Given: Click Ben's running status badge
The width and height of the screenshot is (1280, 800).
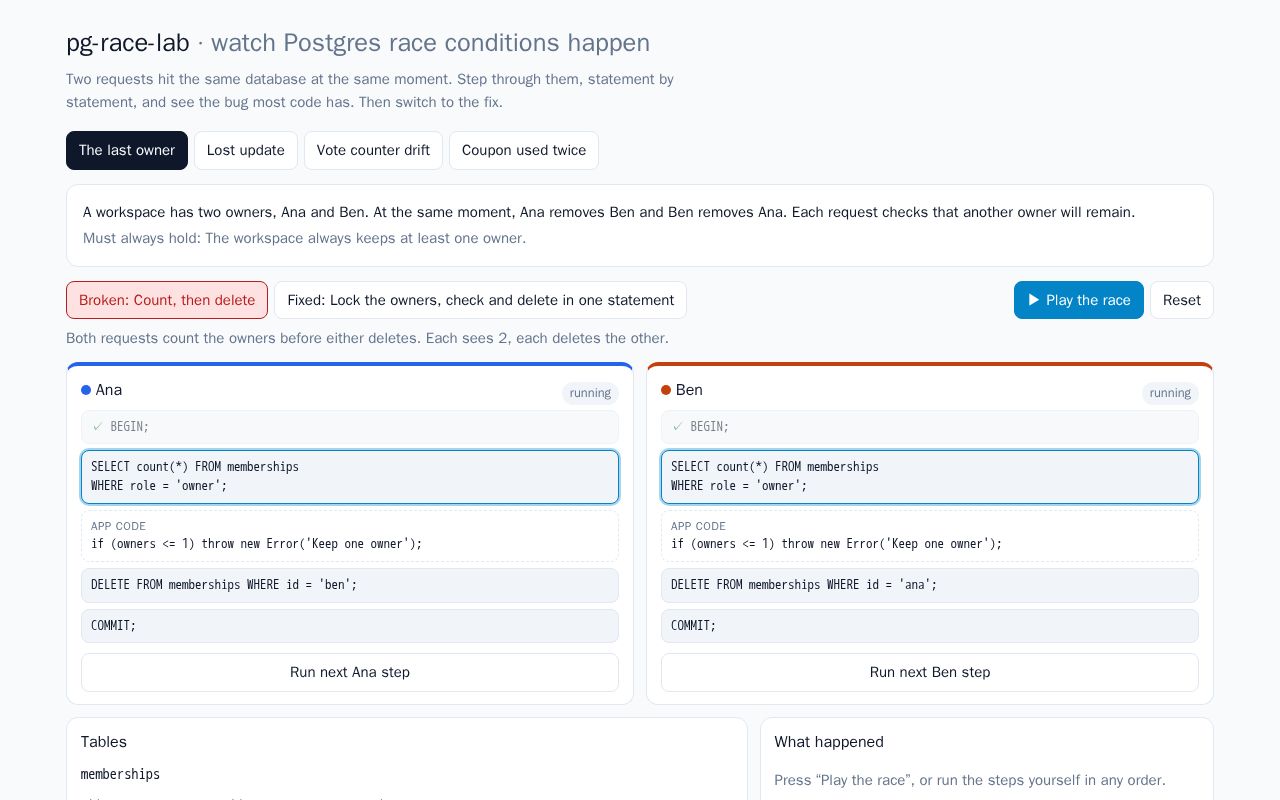Looking at the screenshot, I should click(1170, 393).
